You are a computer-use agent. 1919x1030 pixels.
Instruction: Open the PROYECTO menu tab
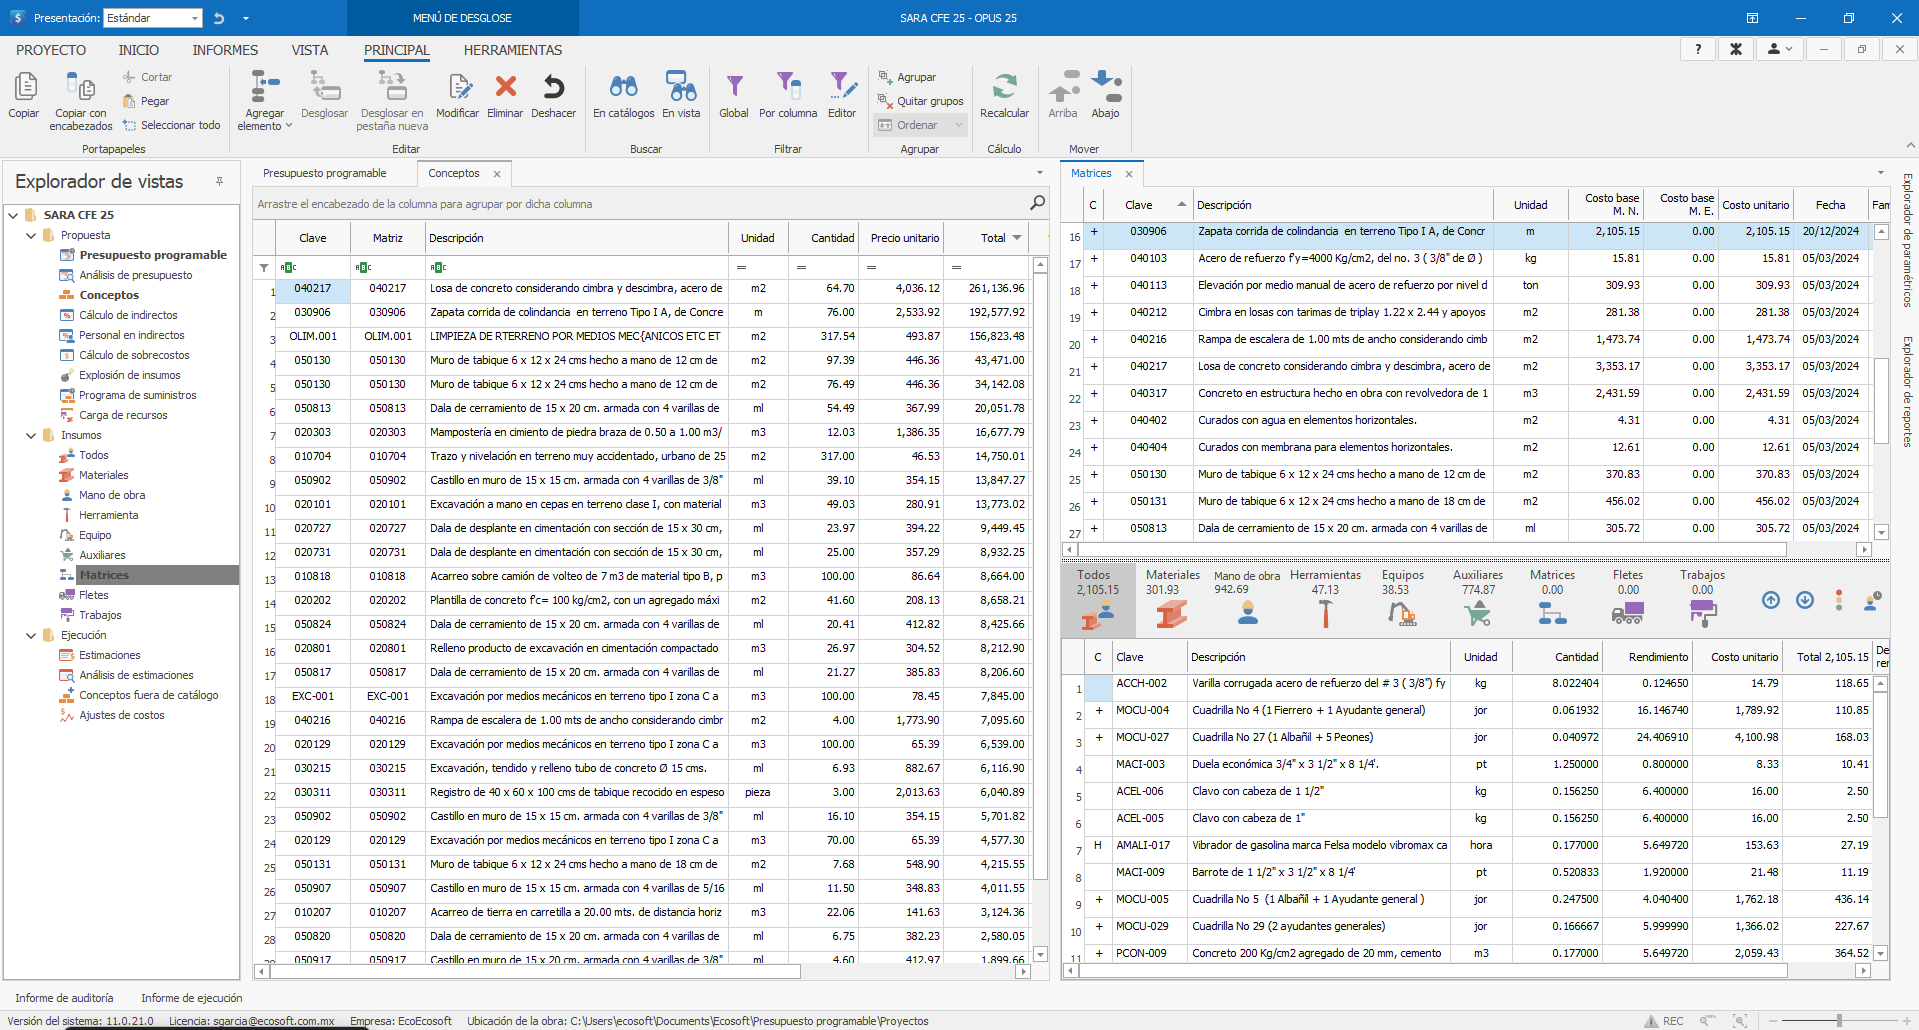click(x=51, y=50)
